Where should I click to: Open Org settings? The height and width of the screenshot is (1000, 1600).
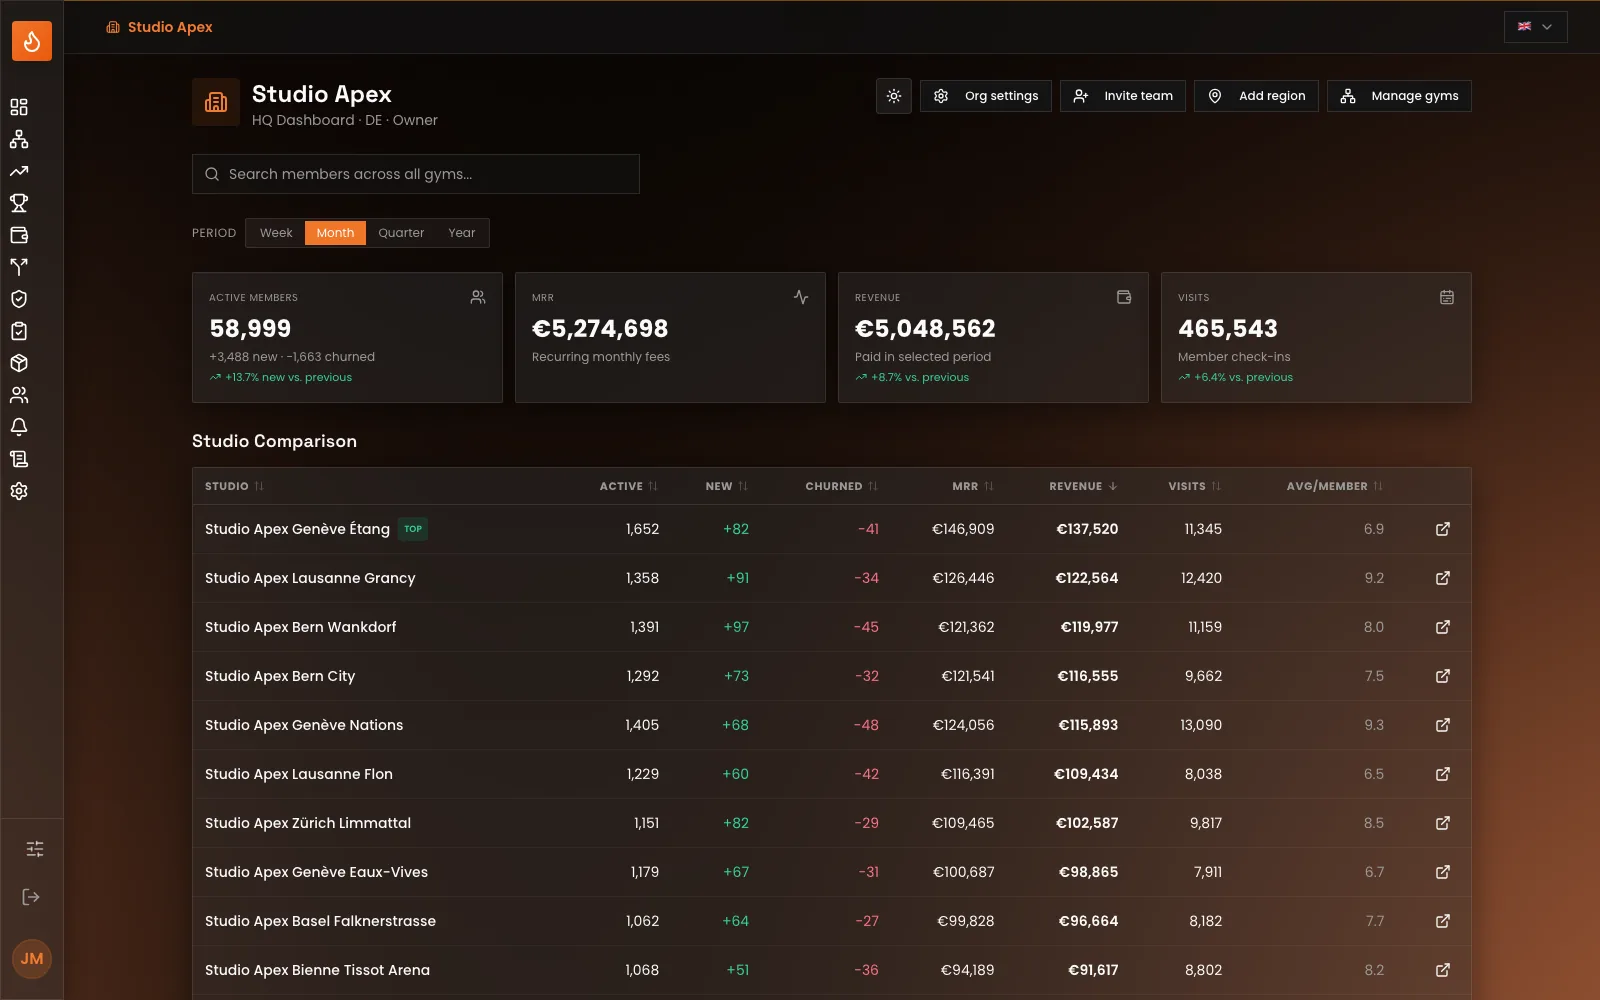(986, 96)
